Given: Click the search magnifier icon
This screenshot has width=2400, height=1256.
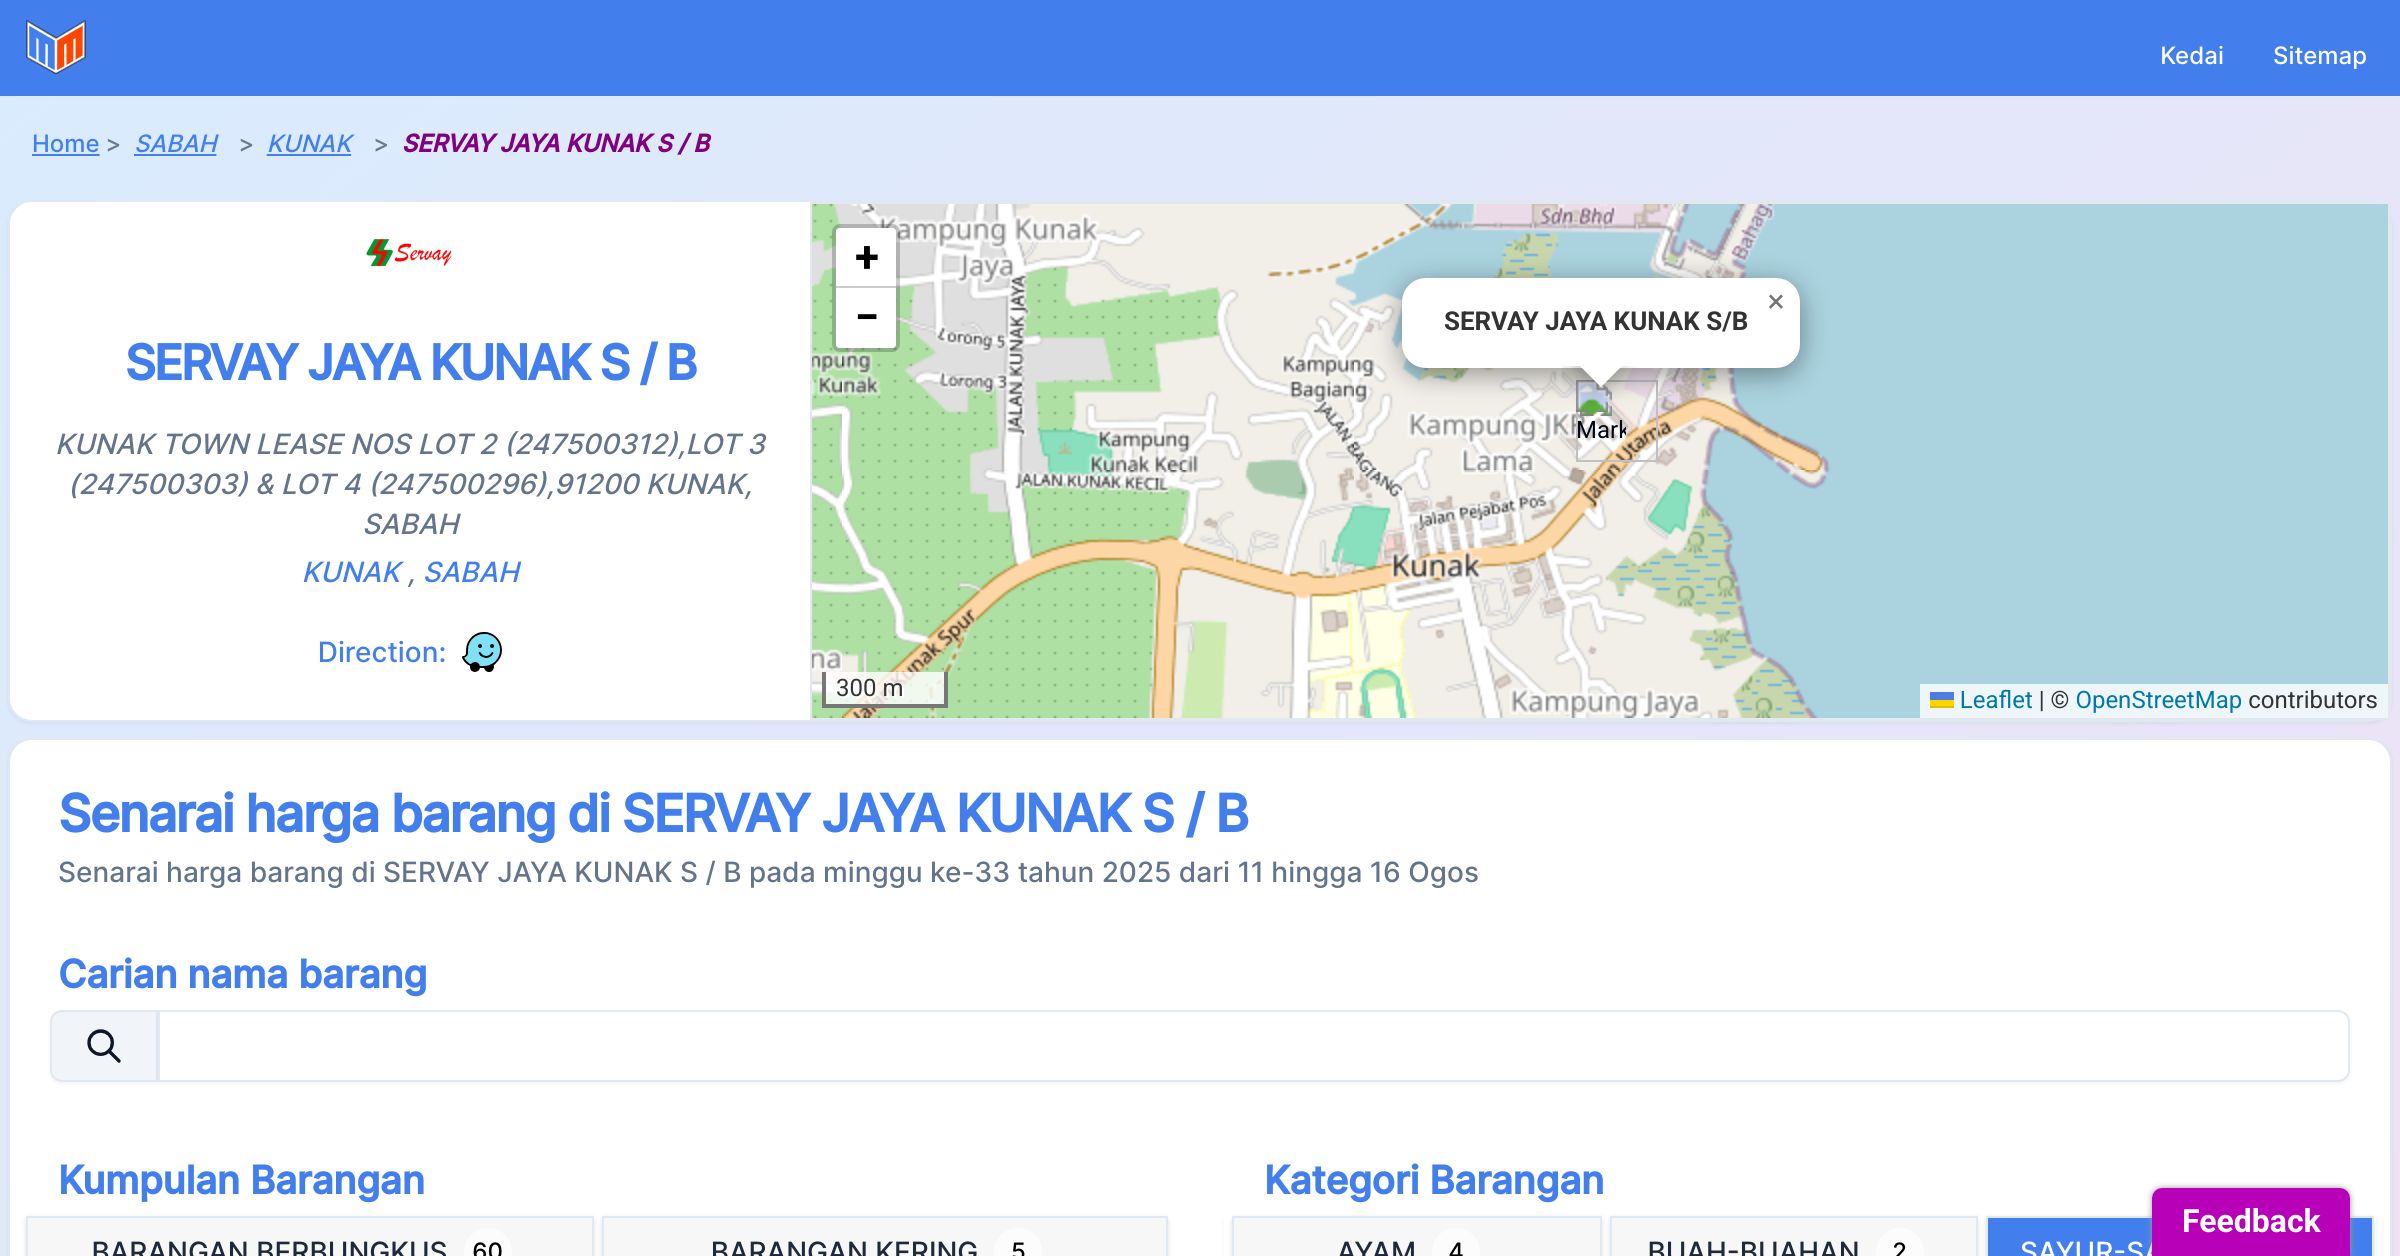Looking at the screenshot, I should click(x=104, y=1046).
